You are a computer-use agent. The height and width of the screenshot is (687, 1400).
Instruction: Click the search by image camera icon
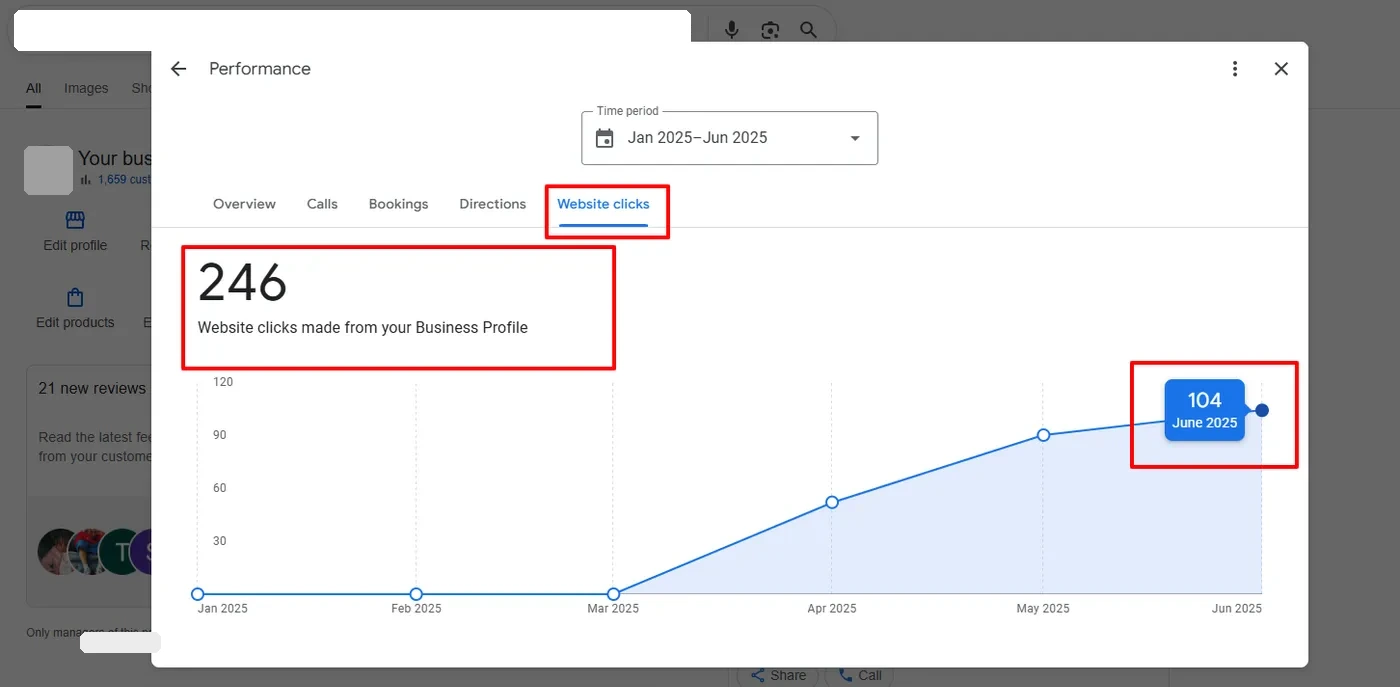click(x=770, y=30)
